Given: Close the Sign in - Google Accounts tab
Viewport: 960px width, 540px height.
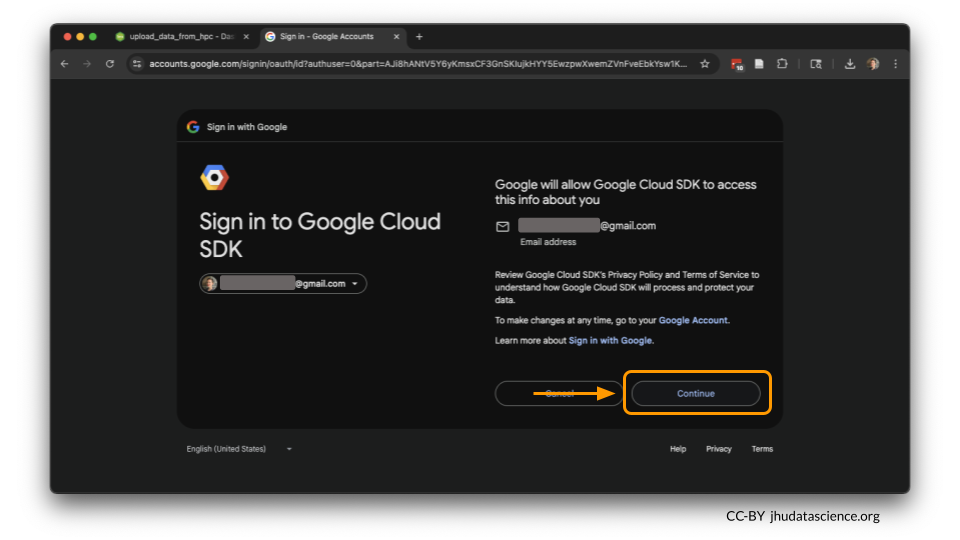Looking at the screenshot, I should coord(396,37).
